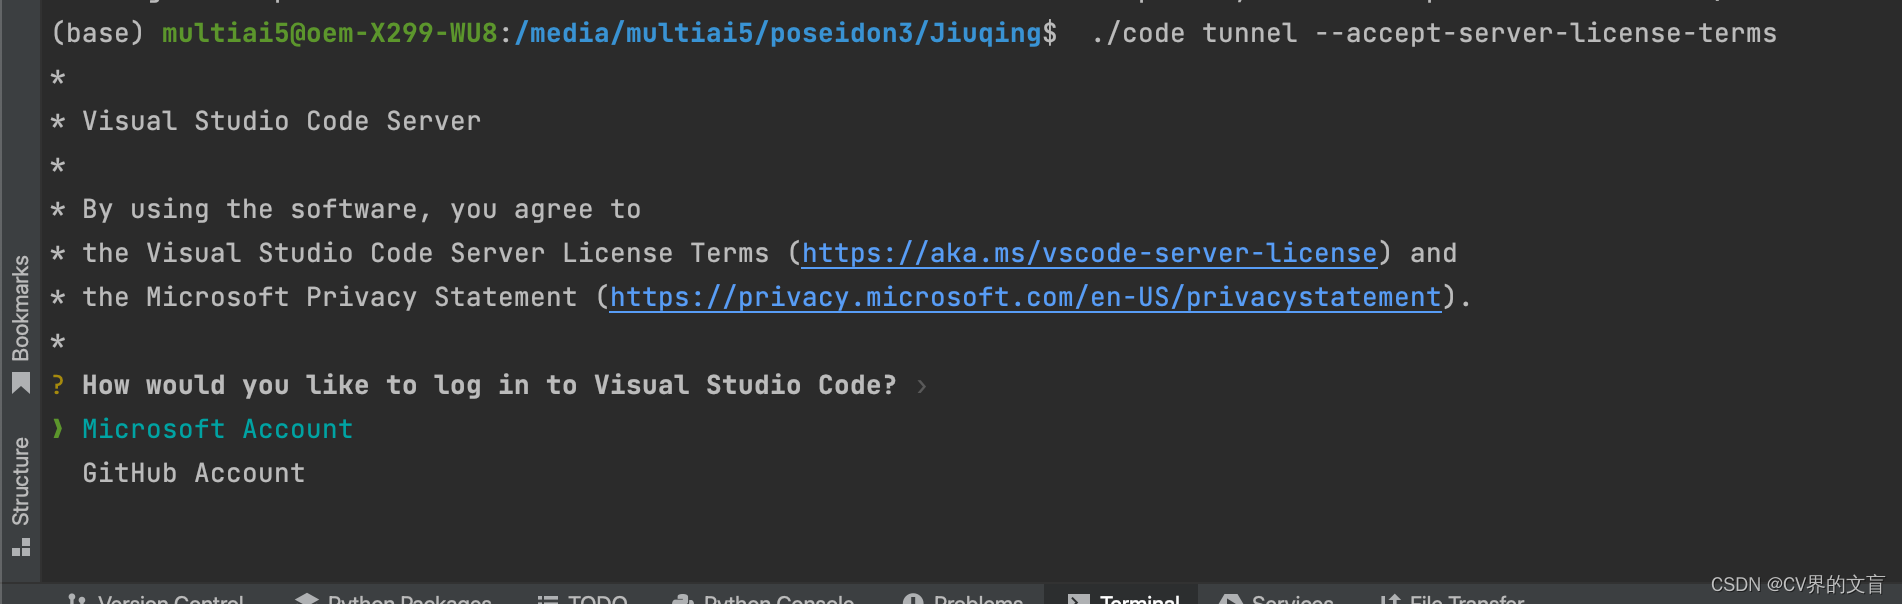The image size is (1902, 604).
Task: Open the Bookmarks side panel
Action: pyautogui.click(x=20, y=323)
